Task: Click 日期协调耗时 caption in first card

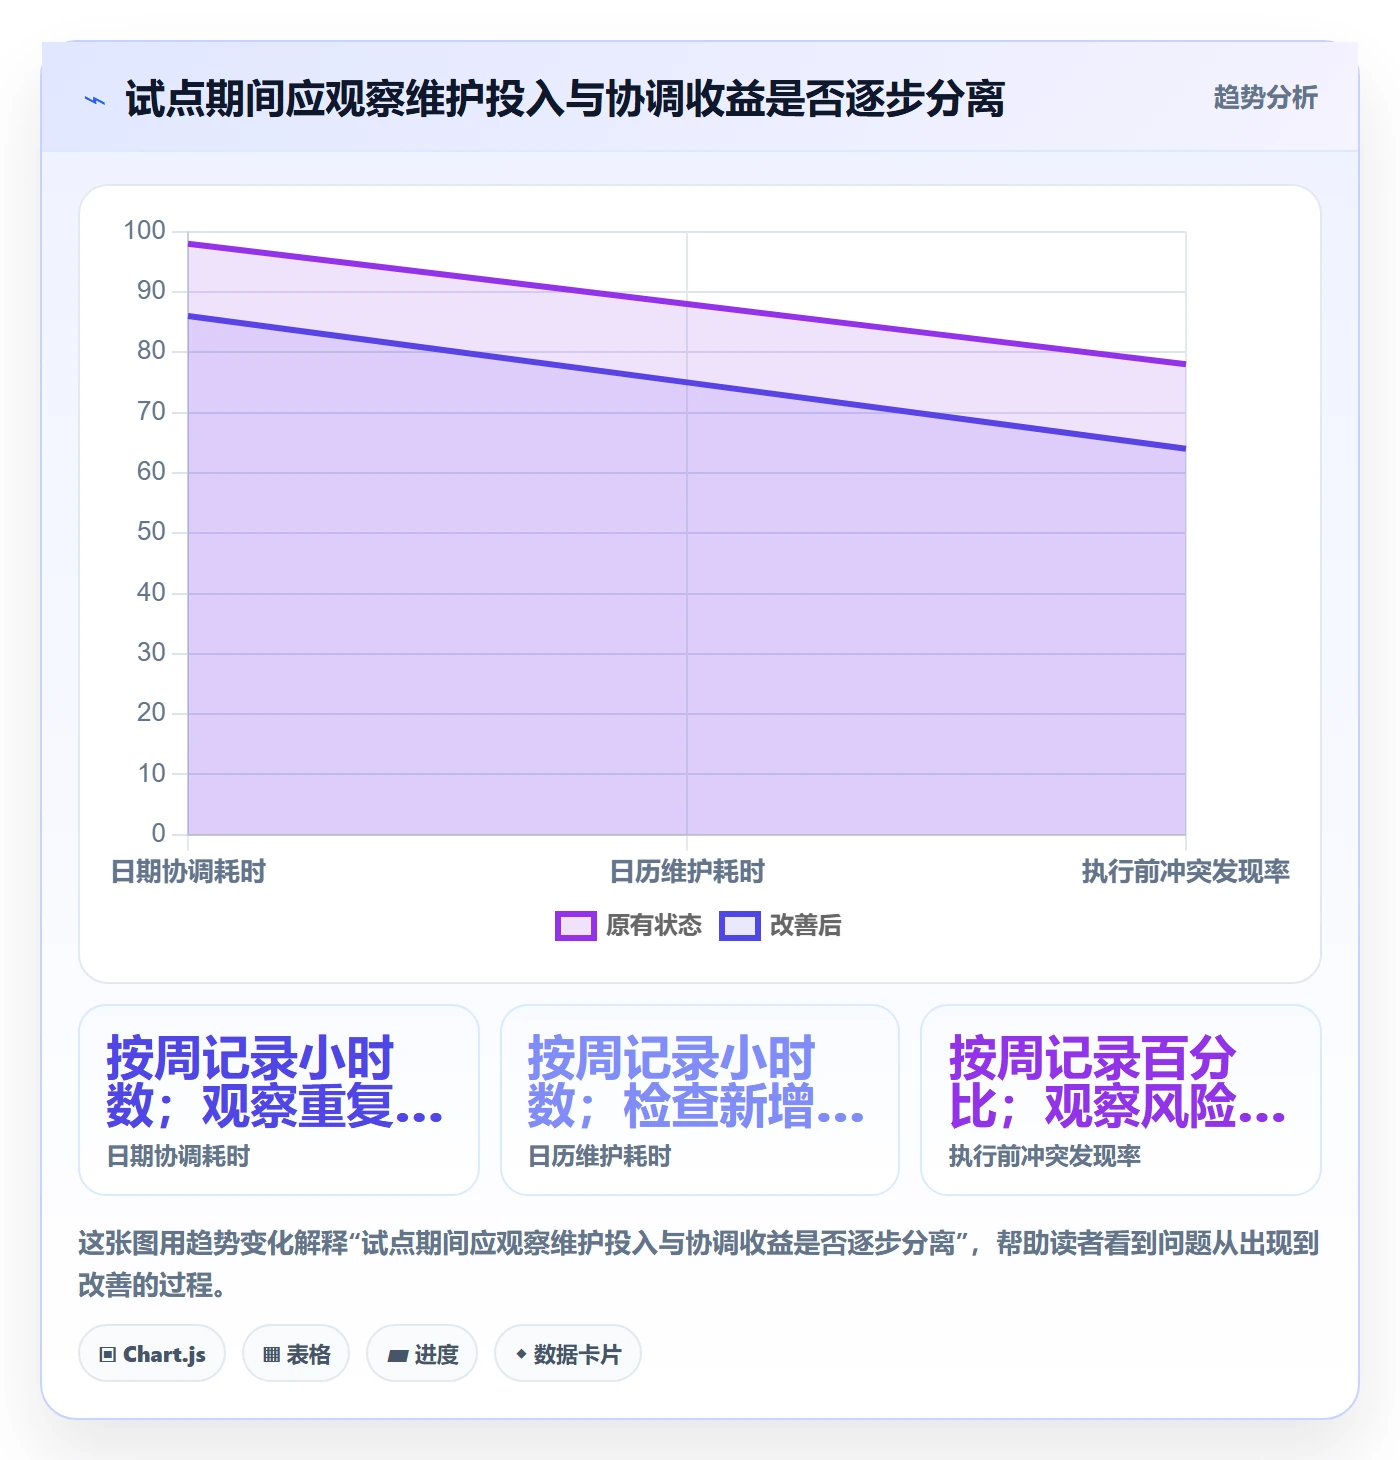Action: click(179, 1157)
